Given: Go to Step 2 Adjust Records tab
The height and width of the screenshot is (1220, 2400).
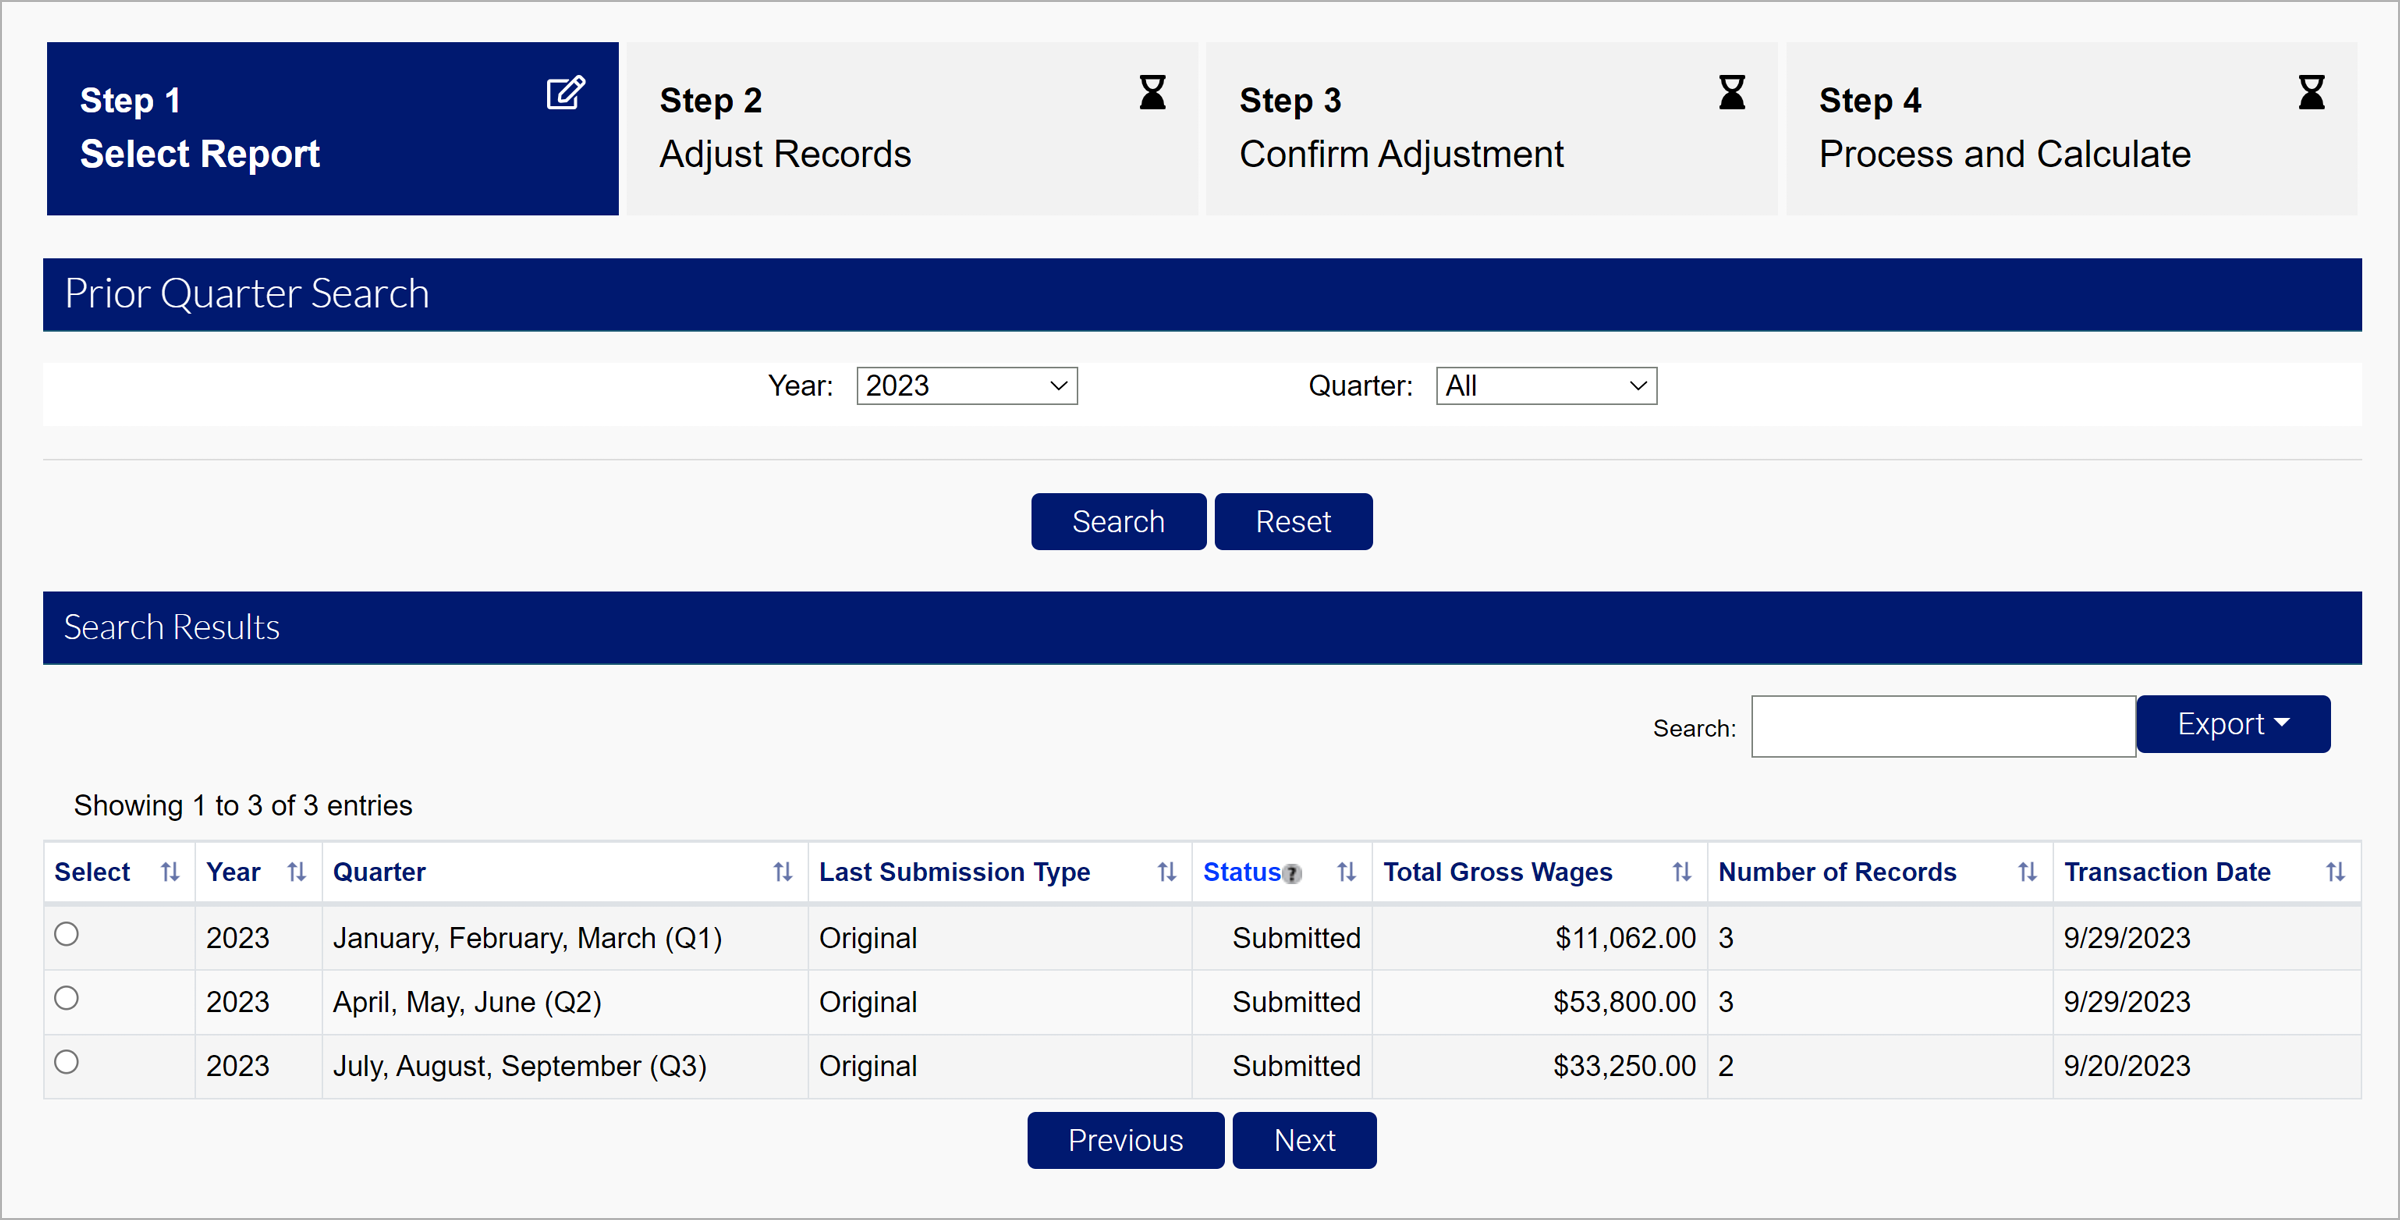Looking at the screenshot, I should point(910,128).
